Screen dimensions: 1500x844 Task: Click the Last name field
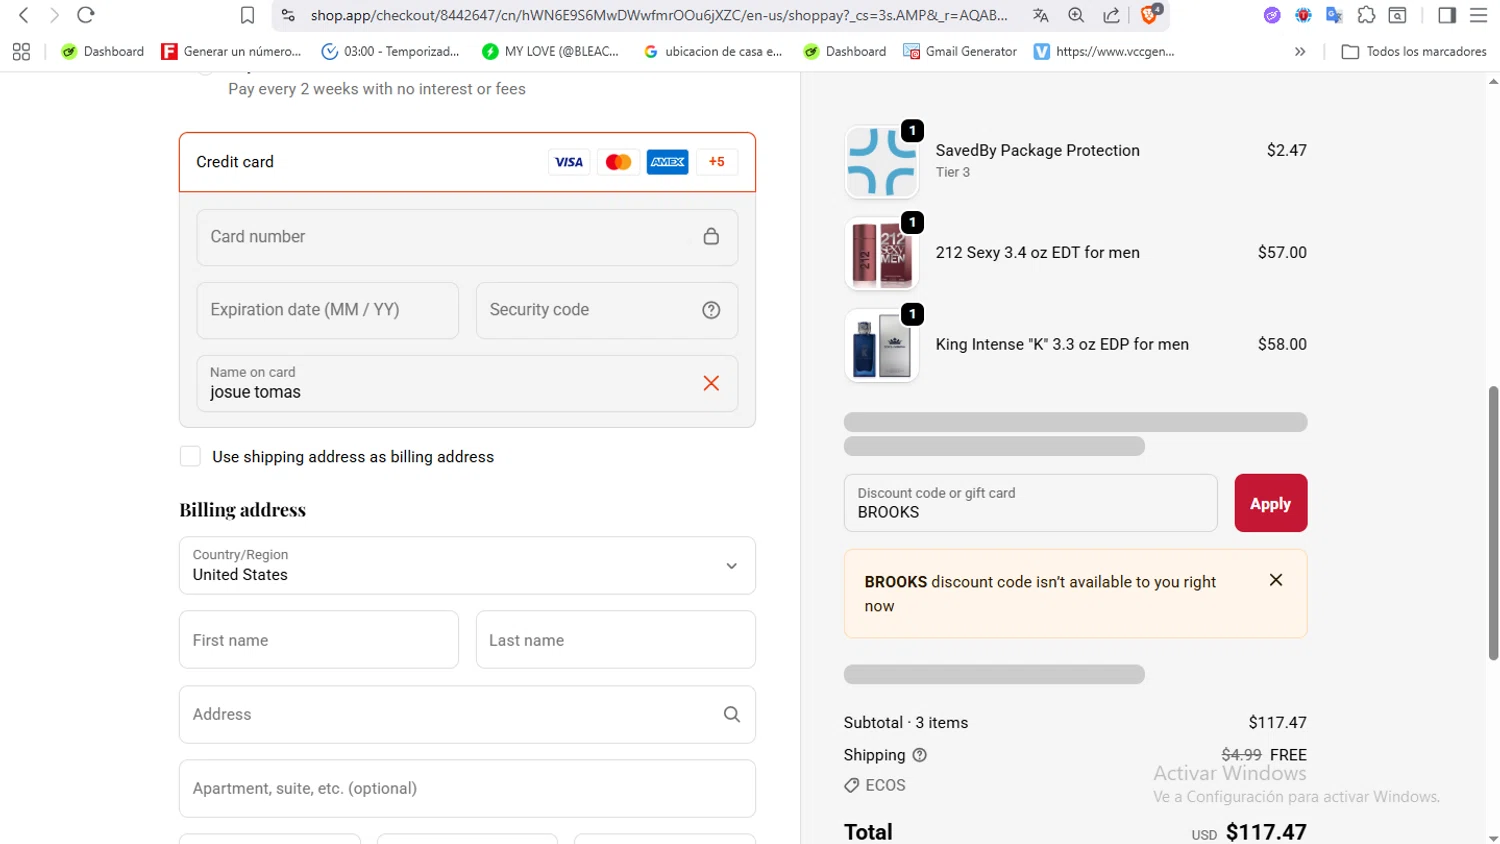pyautogui.click(x=615, y=640)
